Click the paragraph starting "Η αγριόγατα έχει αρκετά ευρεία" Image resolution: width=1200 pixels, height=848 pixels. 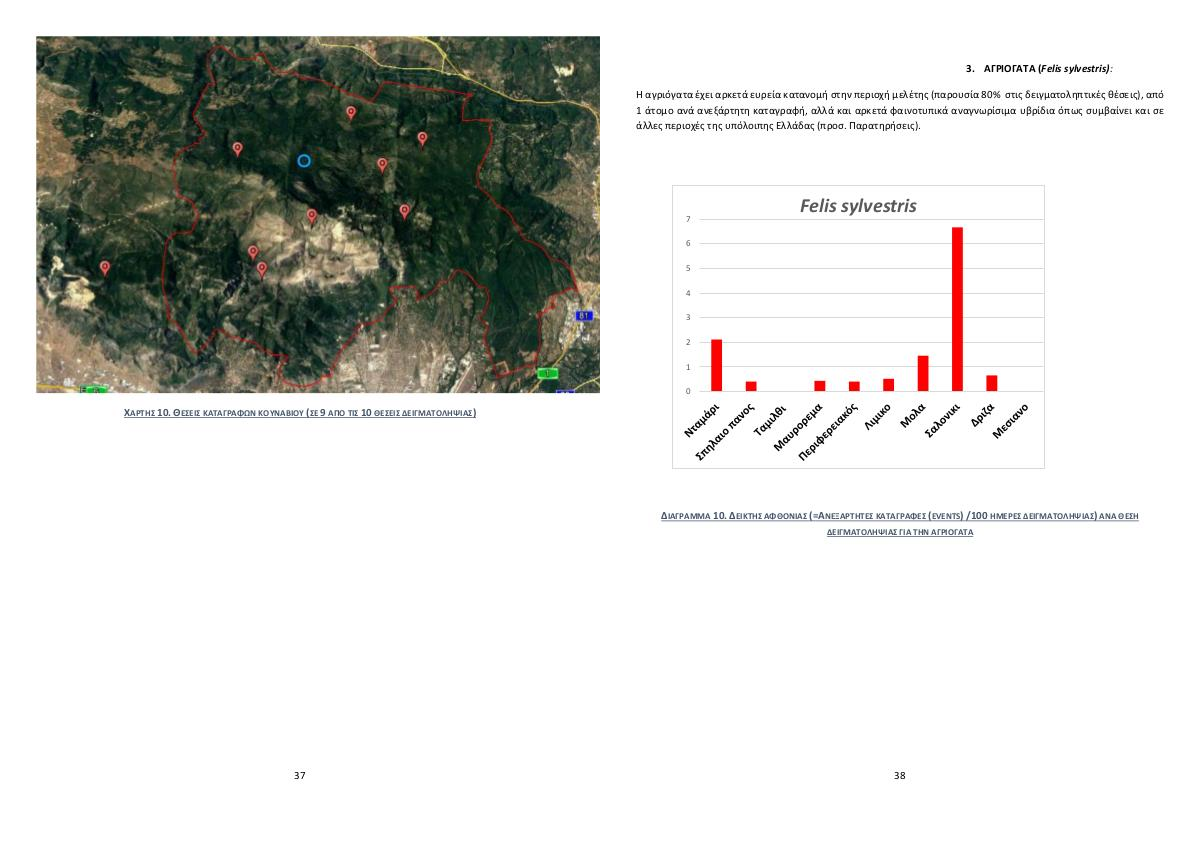point(900,110)
